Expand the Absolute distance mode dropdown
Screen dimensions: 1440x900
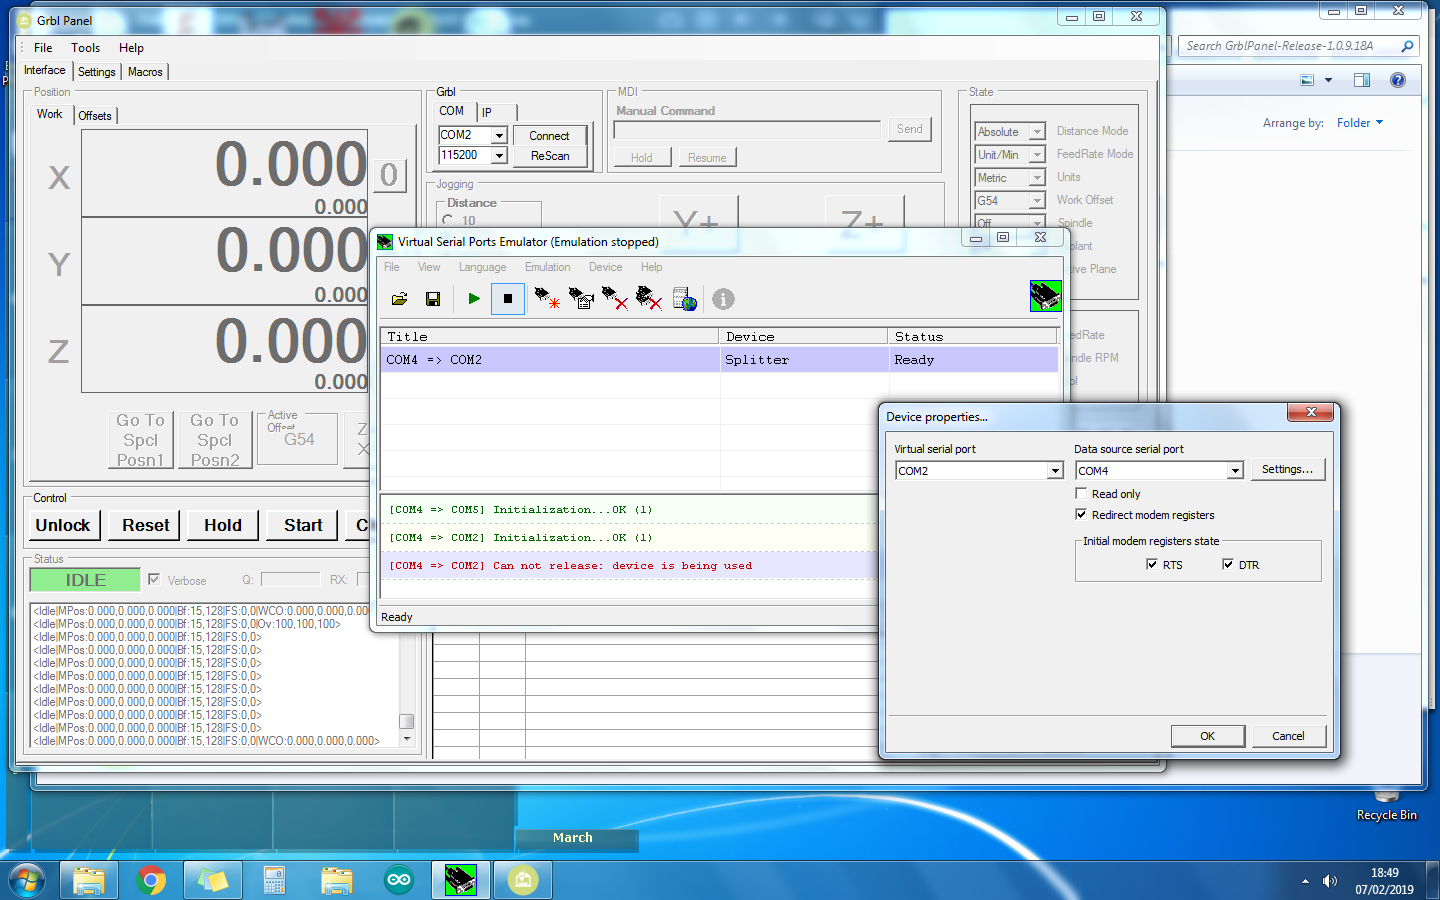1037,131
